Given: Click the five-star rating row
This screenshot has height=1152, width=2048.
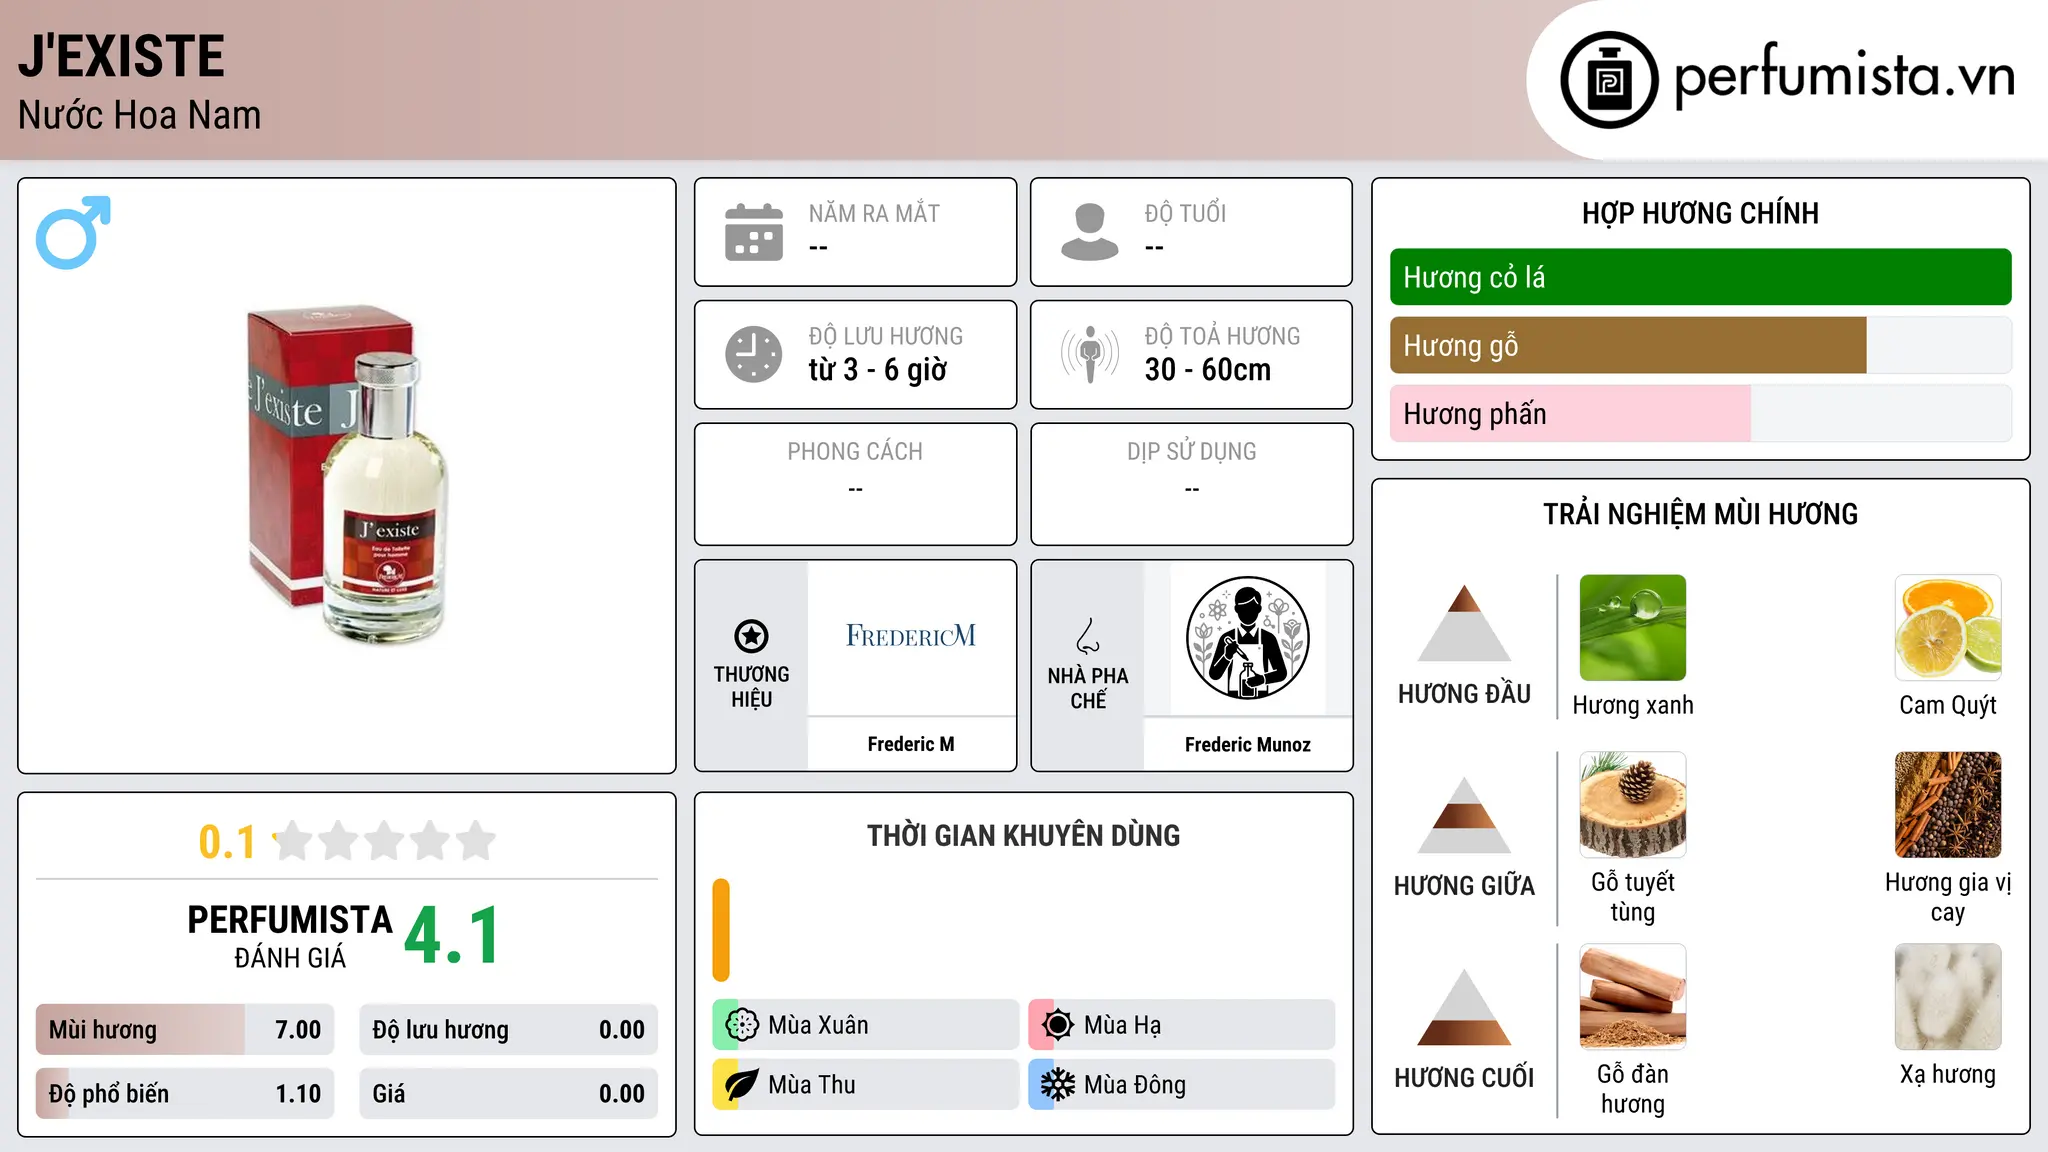Looking at the screenshot, I should (x=384, y=841).
